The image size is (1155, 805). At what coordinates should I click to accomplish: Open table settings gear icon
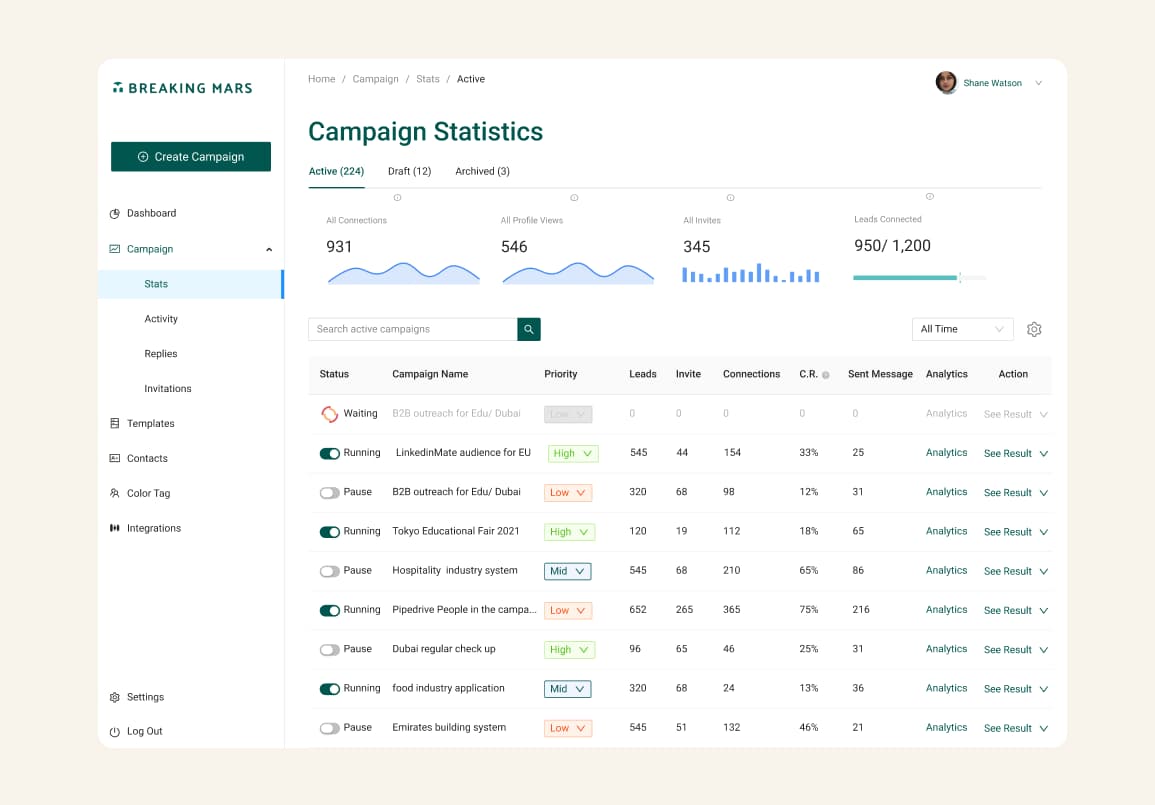[1034, 329]
